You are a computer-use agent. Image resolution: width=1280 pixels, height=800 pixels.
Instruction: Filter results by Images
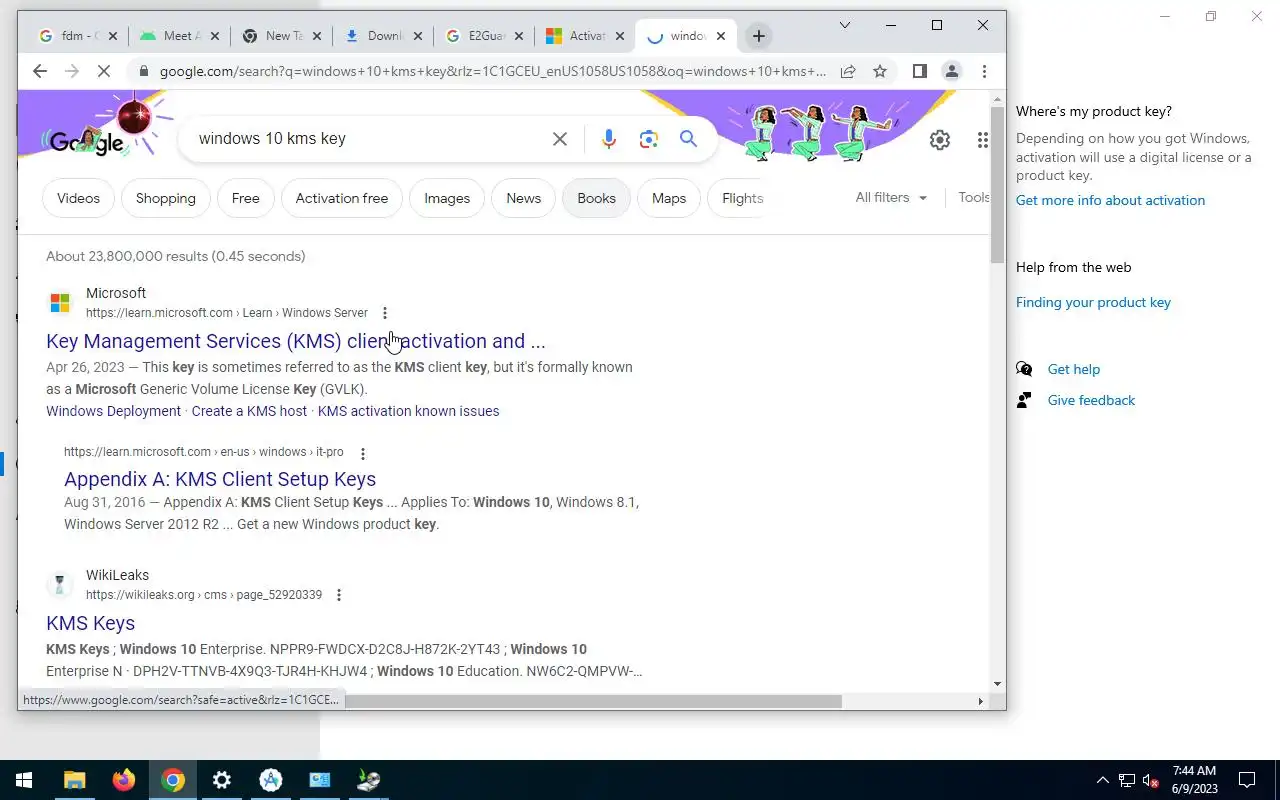point(447,198)
